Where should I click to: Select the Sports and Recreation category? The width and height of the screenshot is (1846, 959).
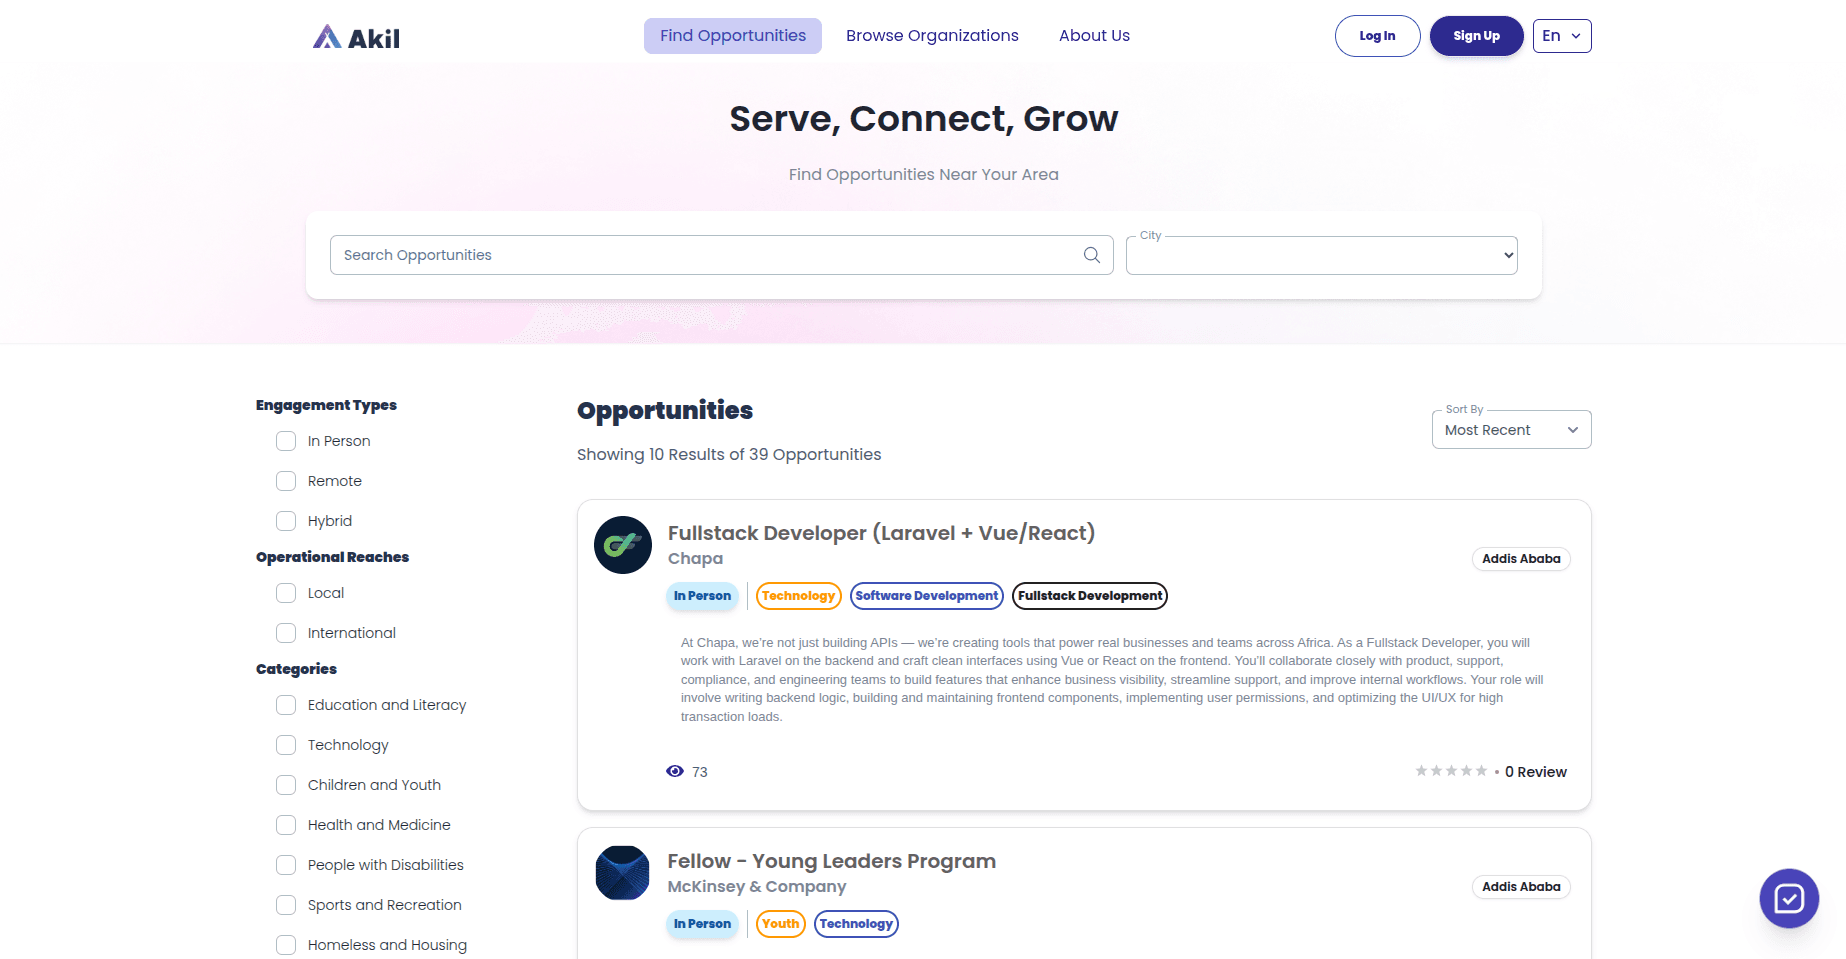(x=286, y=905)
